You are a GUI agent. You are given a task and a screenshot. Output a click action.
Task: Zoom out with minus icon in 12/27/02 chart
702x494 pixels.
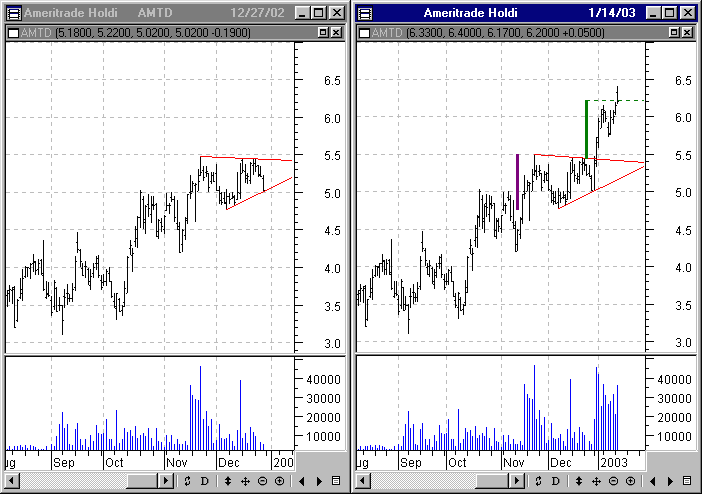(262, 481)
